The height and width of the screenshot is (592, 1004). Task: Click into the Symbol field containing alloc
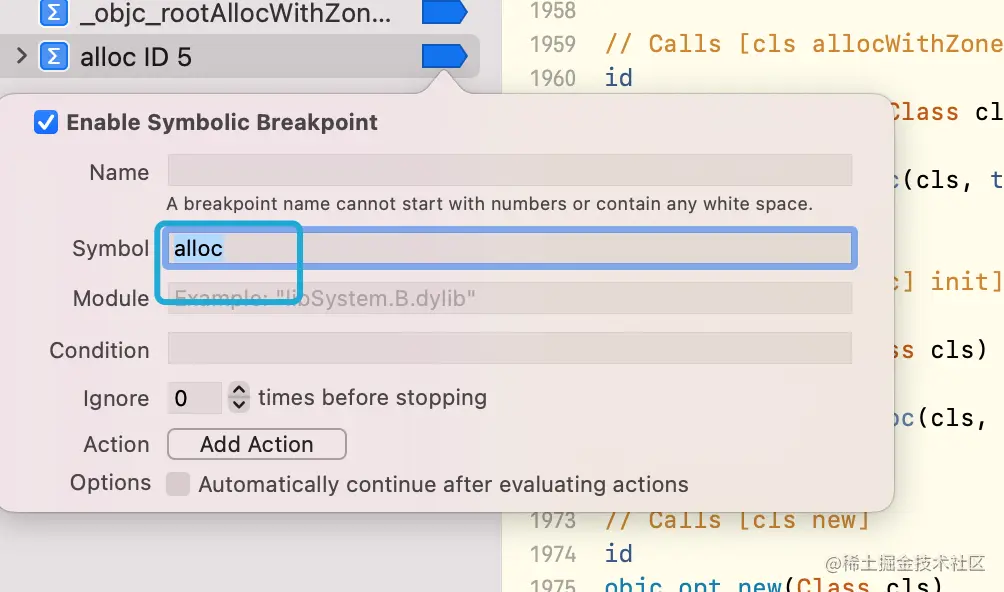click(x=510, y=248)
